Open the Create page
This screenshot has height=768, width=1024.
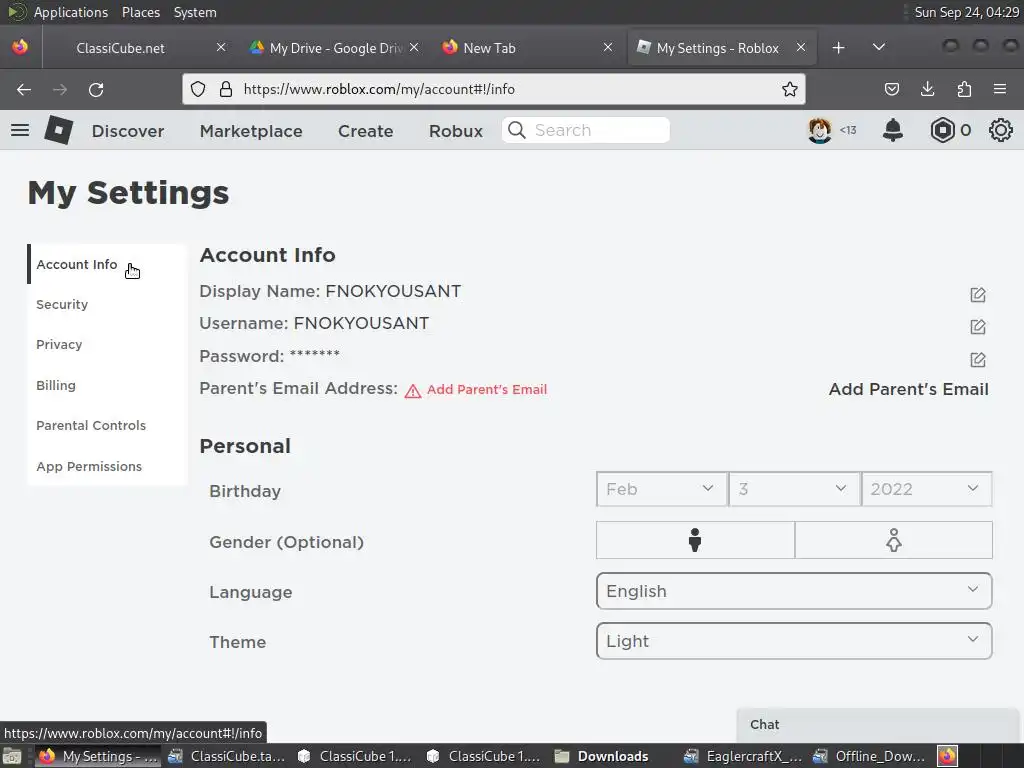pyautogui.click(x=365, y=131)
